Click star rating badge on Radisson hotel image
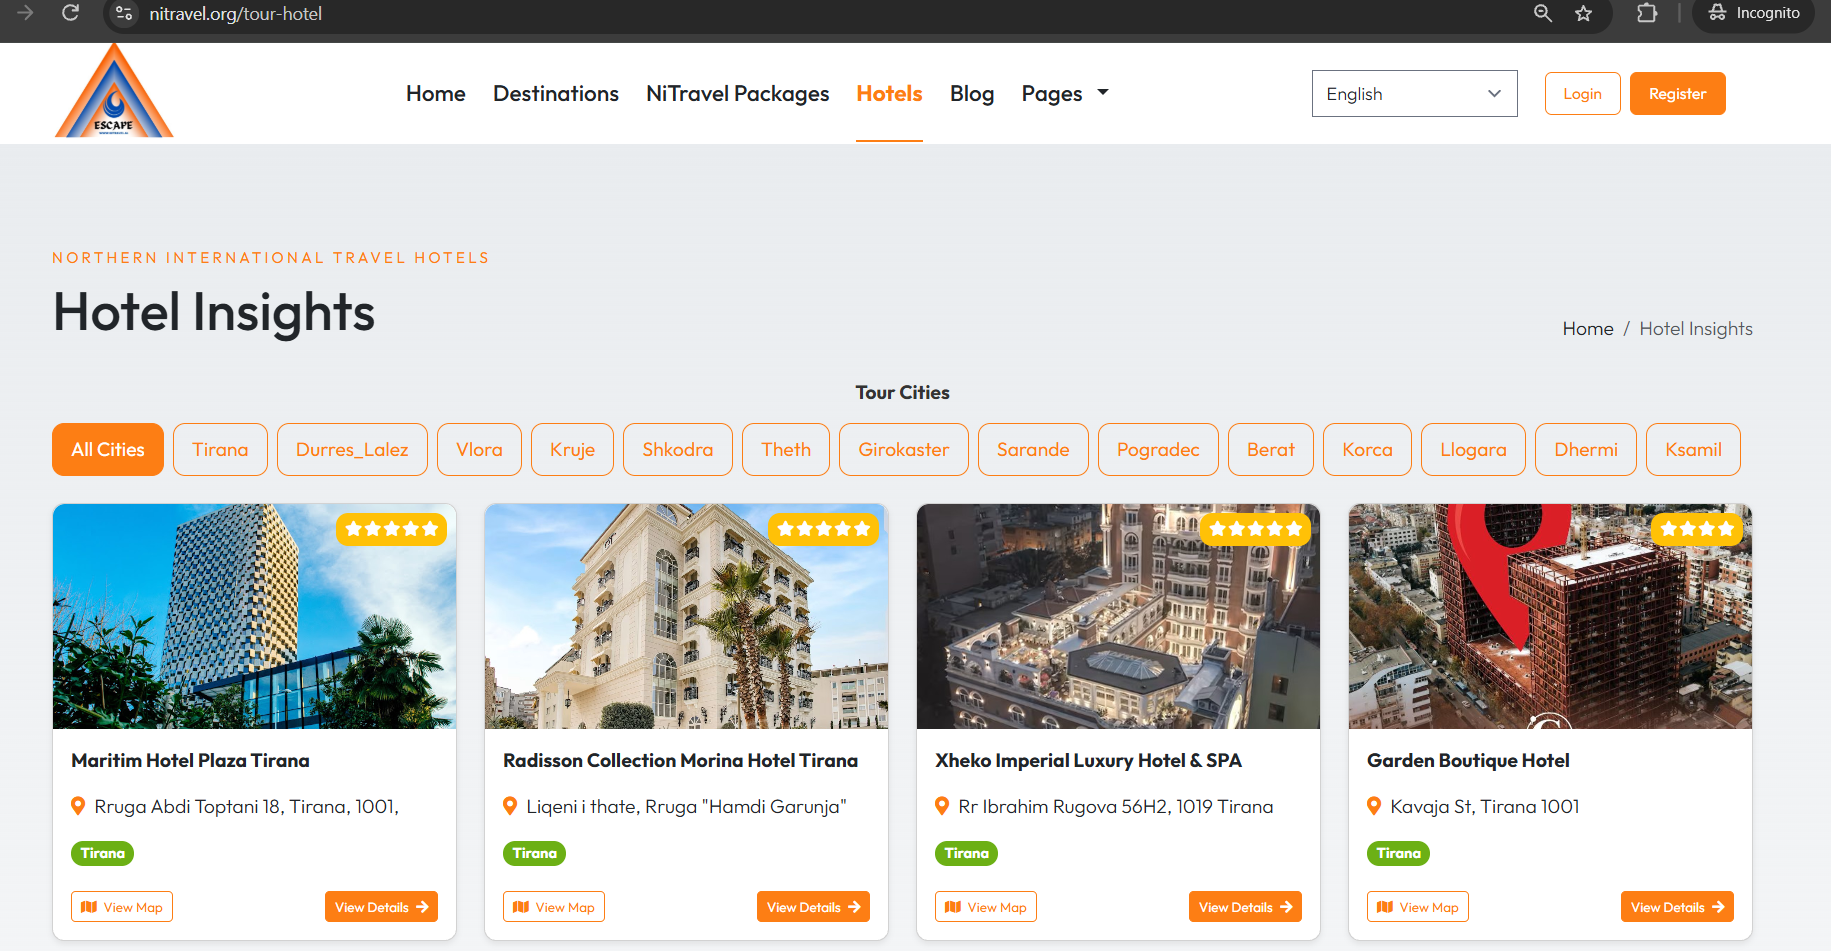 click(x=824, y=529)
